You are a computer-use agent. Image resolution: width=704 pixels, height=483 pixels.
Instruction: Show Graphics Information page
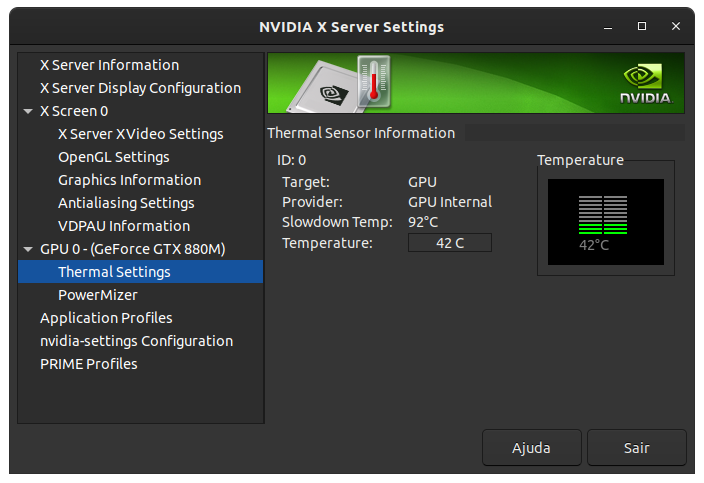(129, 180)
